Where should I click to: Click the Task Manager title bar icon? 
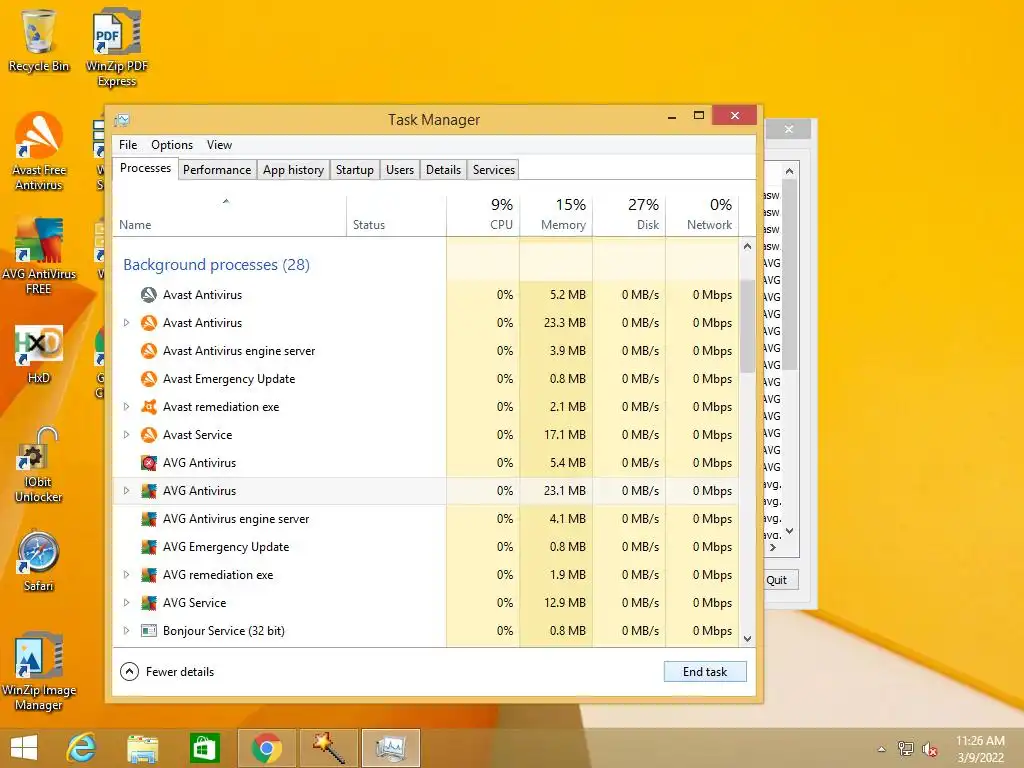[122, 120]
